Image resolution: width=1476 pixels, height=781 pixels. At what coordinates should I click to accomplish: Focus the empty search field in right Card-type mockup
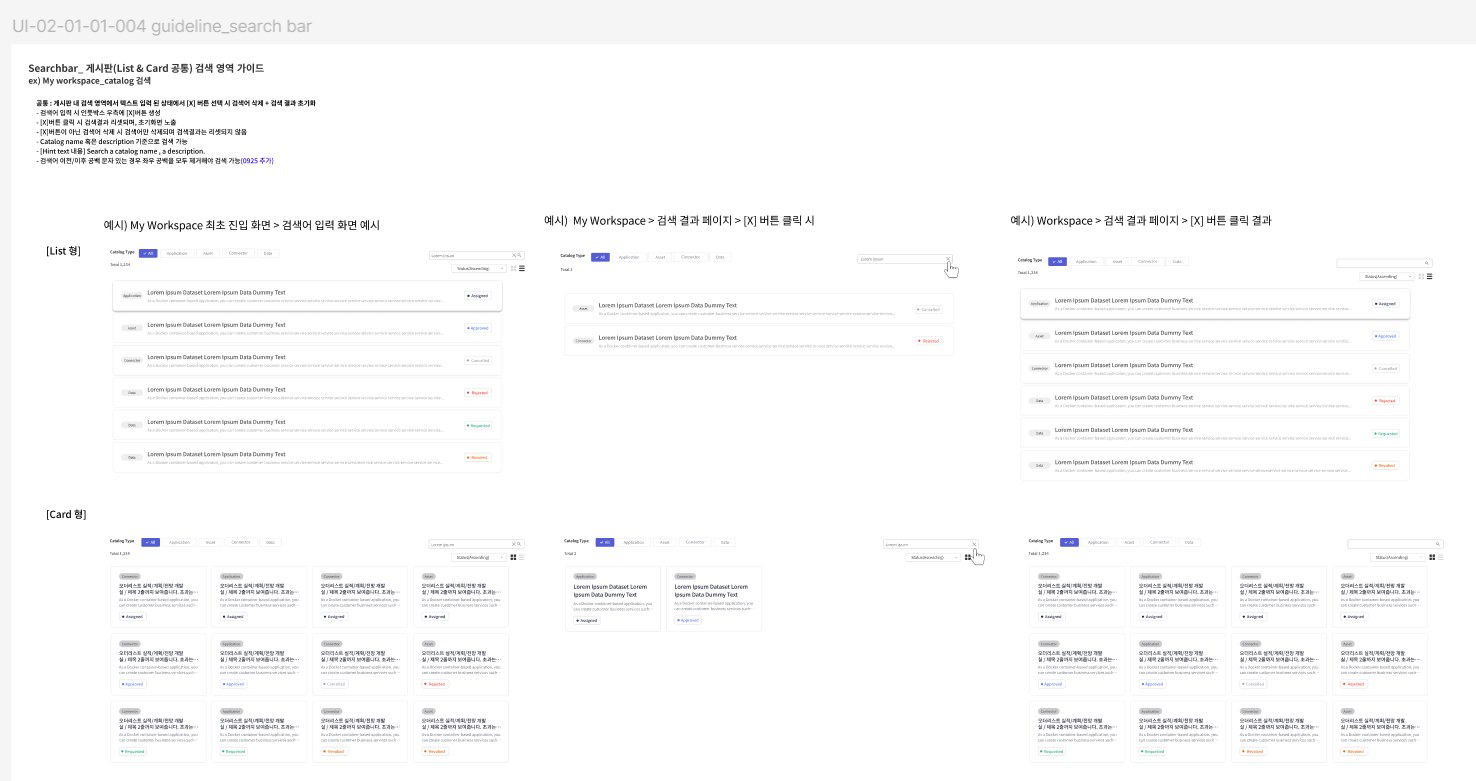point(1396,544)
